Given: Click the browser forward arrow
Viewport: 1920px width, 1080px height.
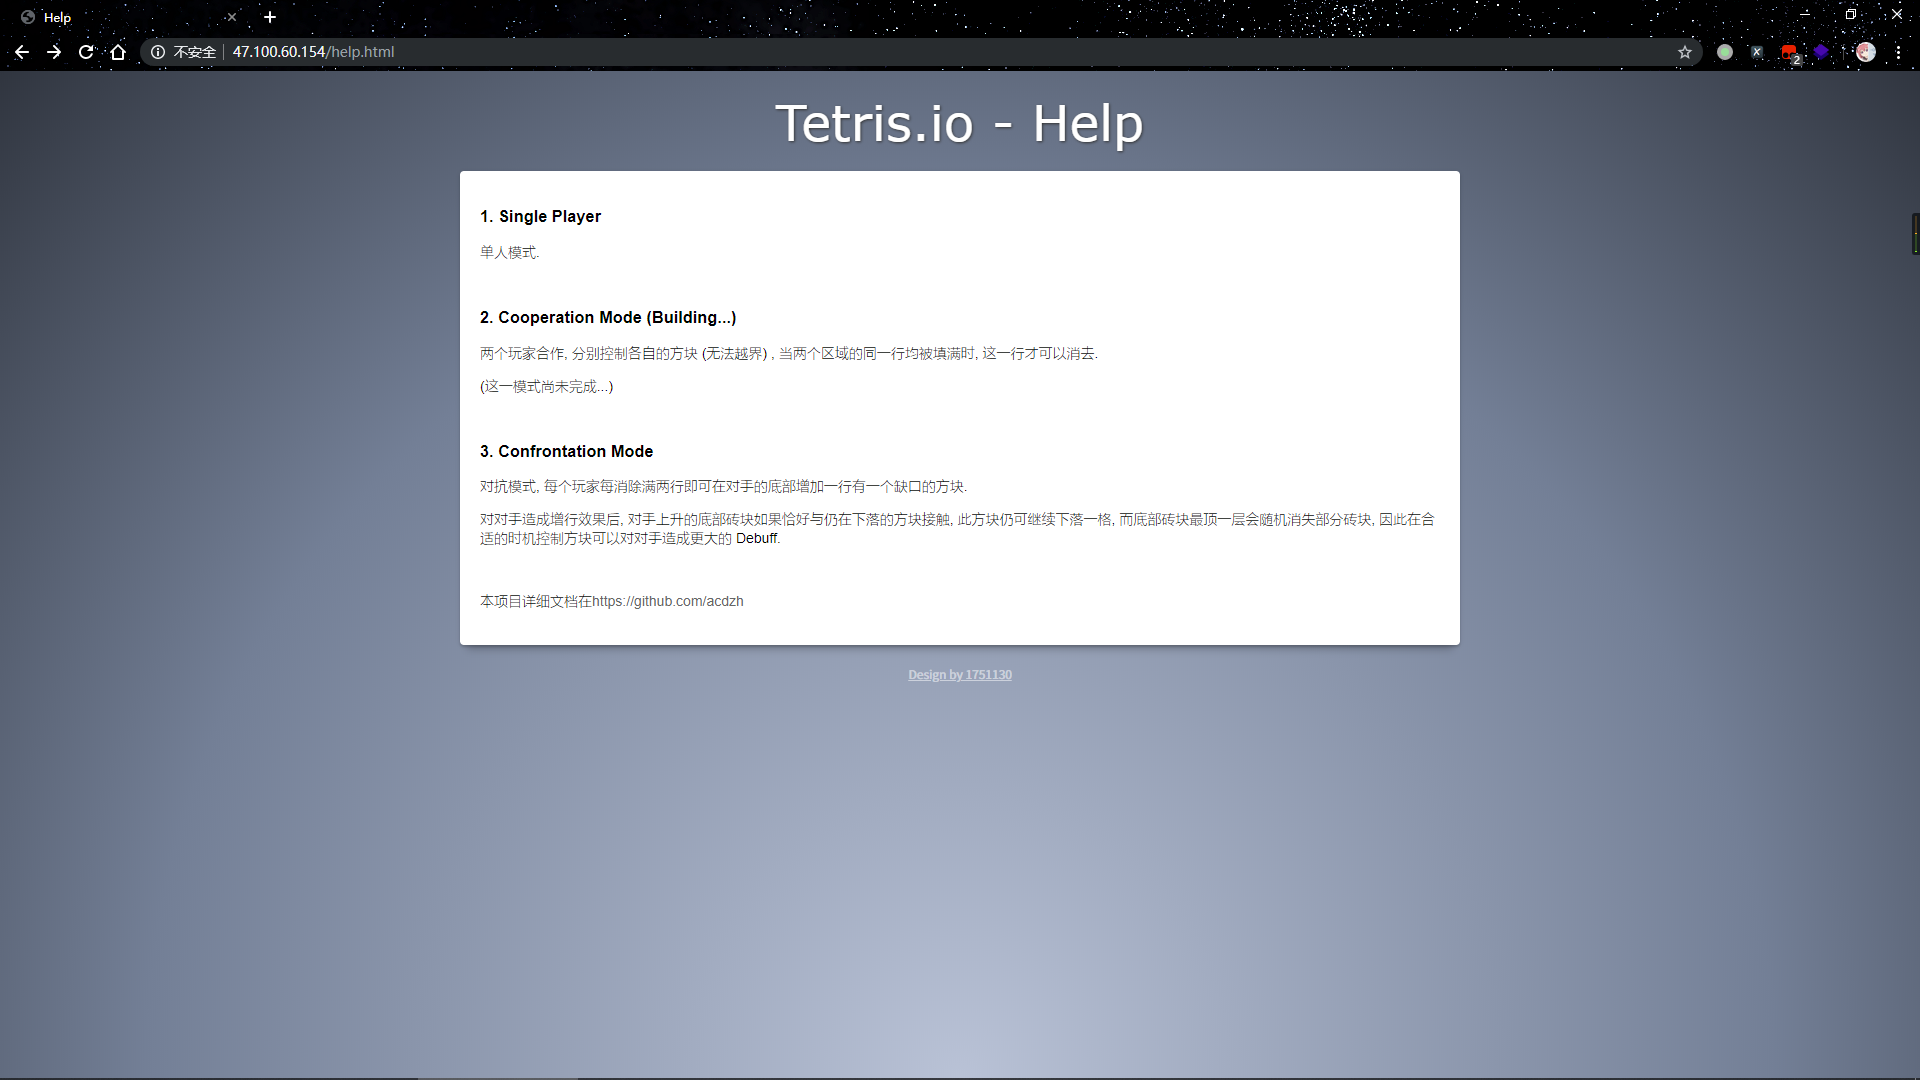Looking at the screenshot, I should (54, 52).
